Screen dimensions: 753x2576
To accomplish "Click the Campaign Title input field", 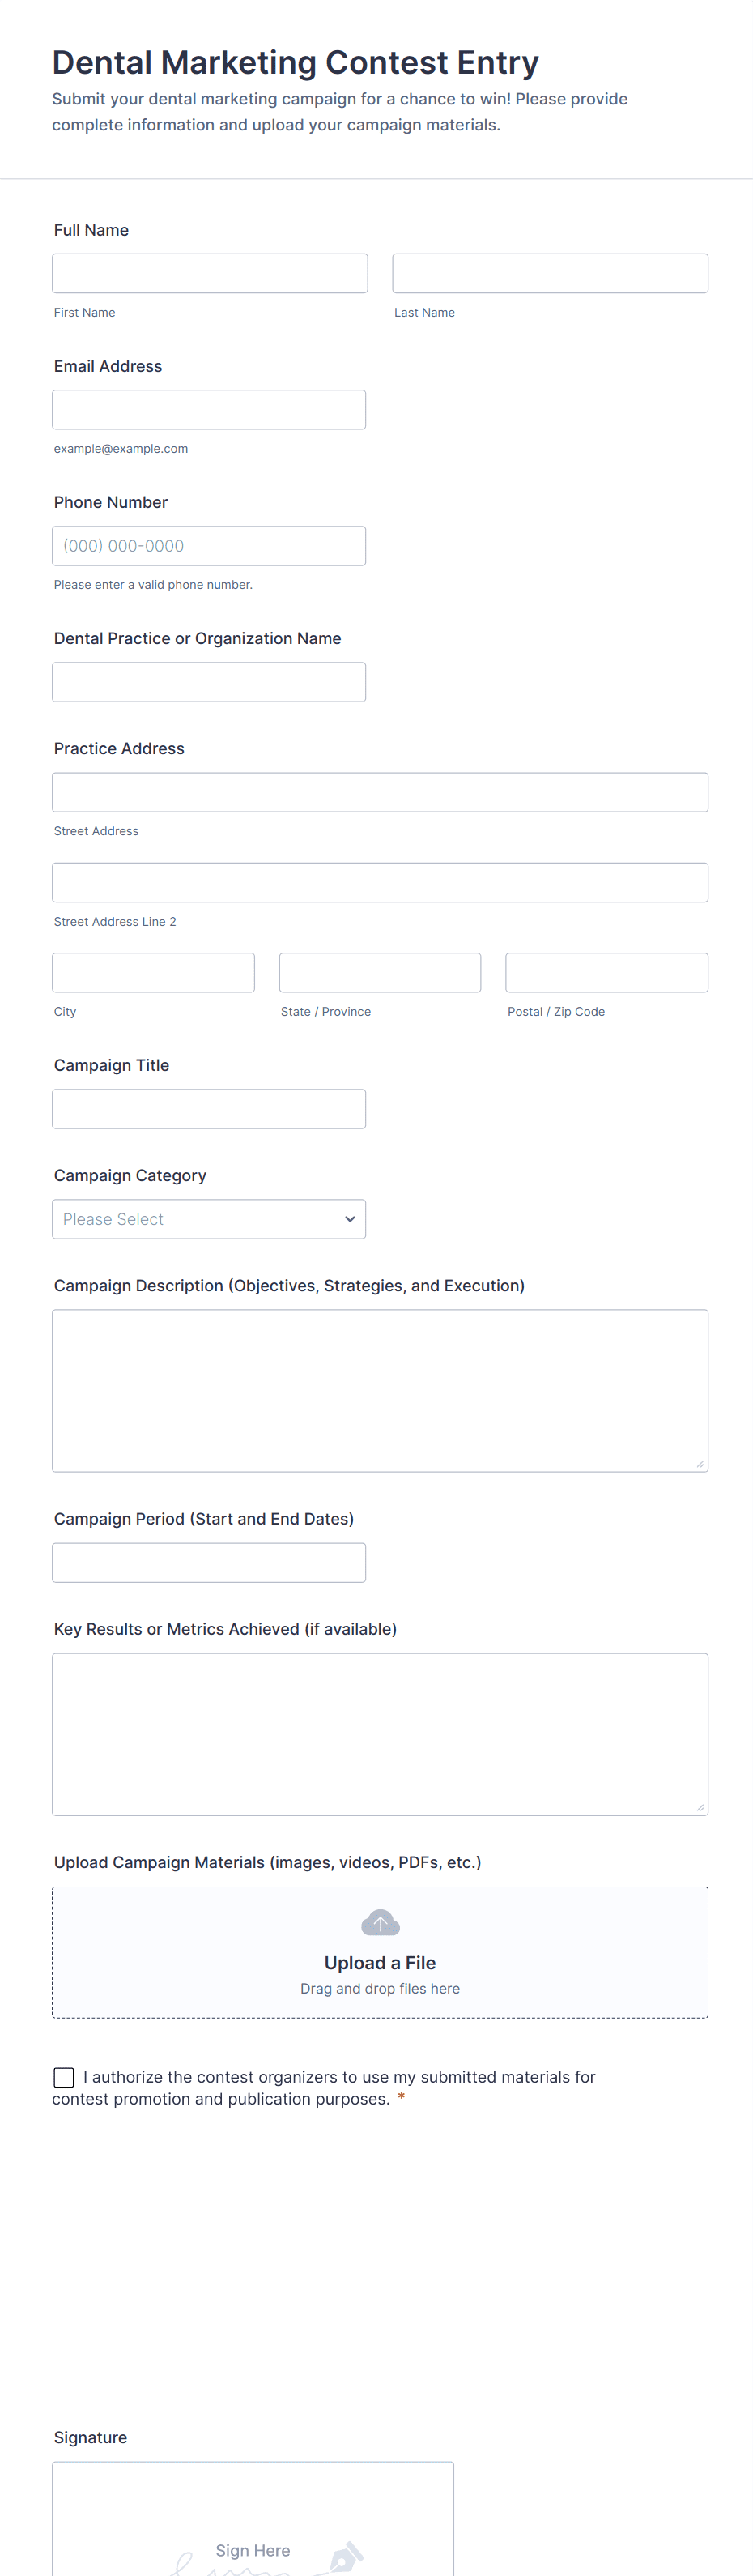I will 208,1109.
